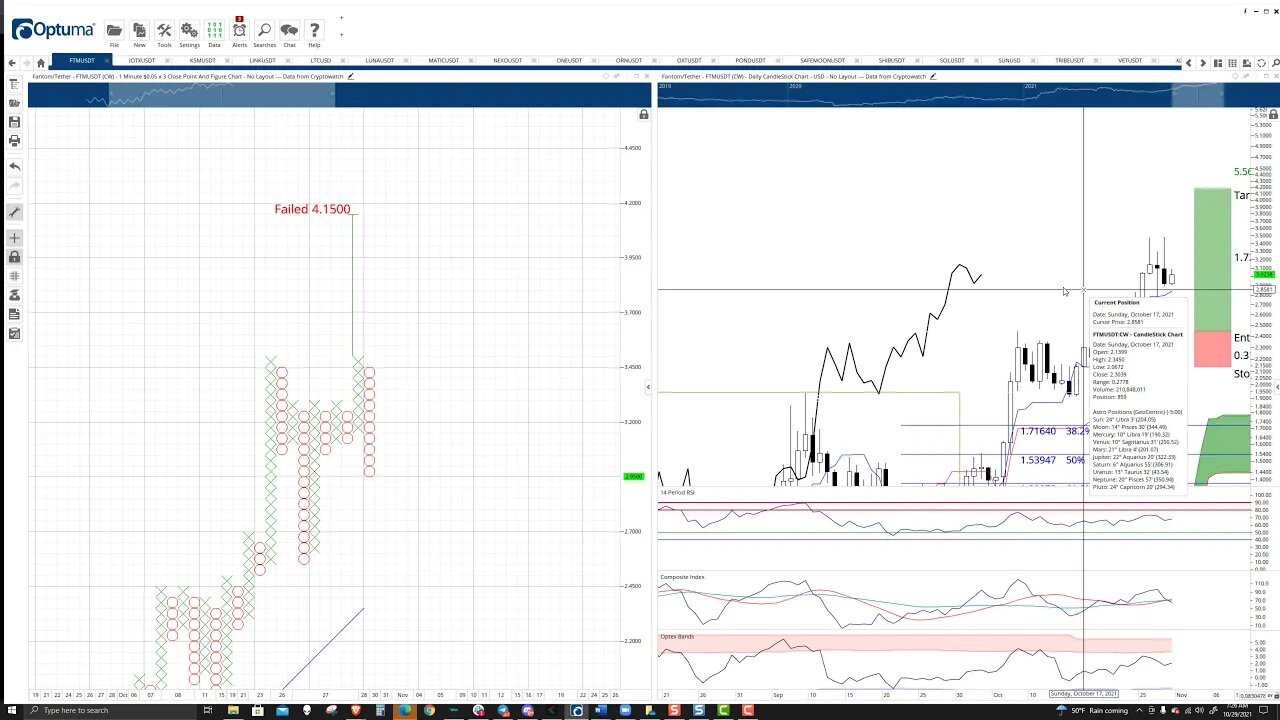Viewport: 1280px width, 720px height.
Task: Open the Chat bubbles icon
Action: click(289, 31)
